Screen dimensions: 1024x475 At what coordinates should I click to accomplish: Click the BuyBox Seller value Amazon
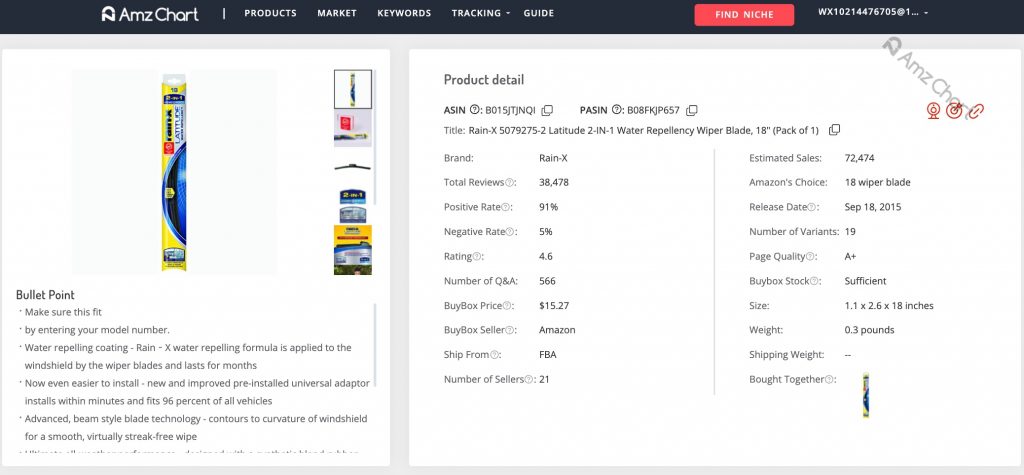[557, 330]
